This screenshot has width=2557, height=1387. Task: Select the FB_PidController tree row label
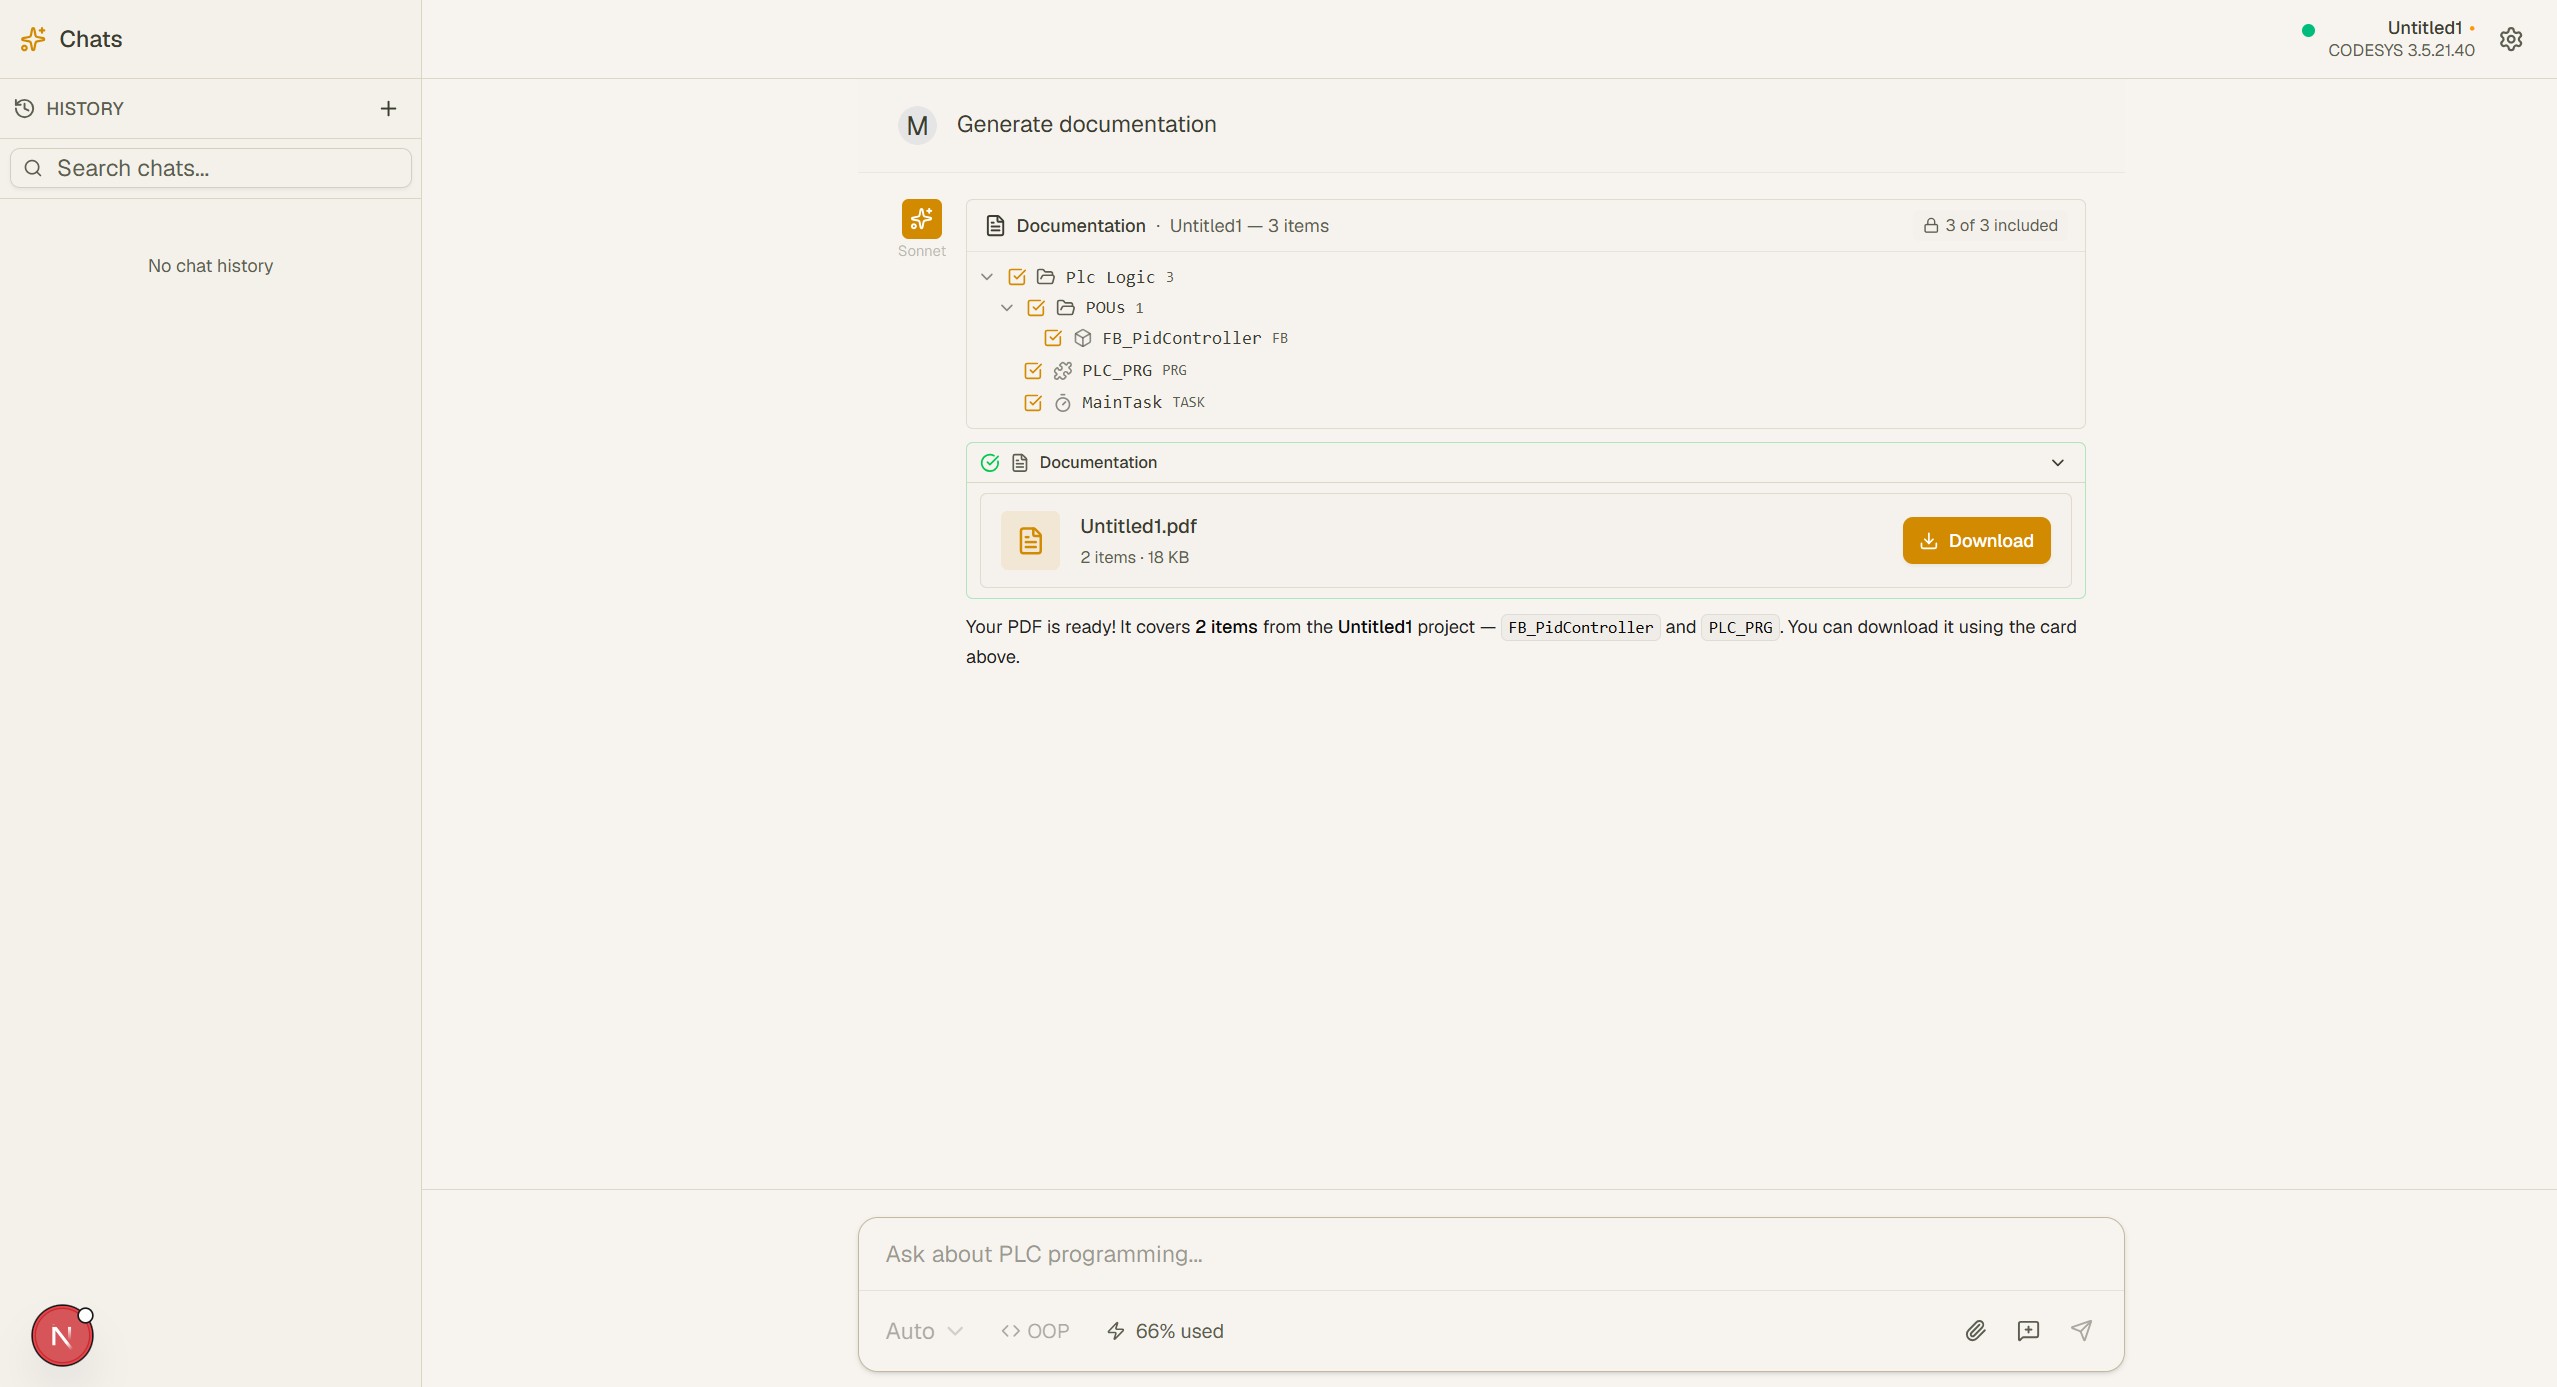(x=1181, y=338)
